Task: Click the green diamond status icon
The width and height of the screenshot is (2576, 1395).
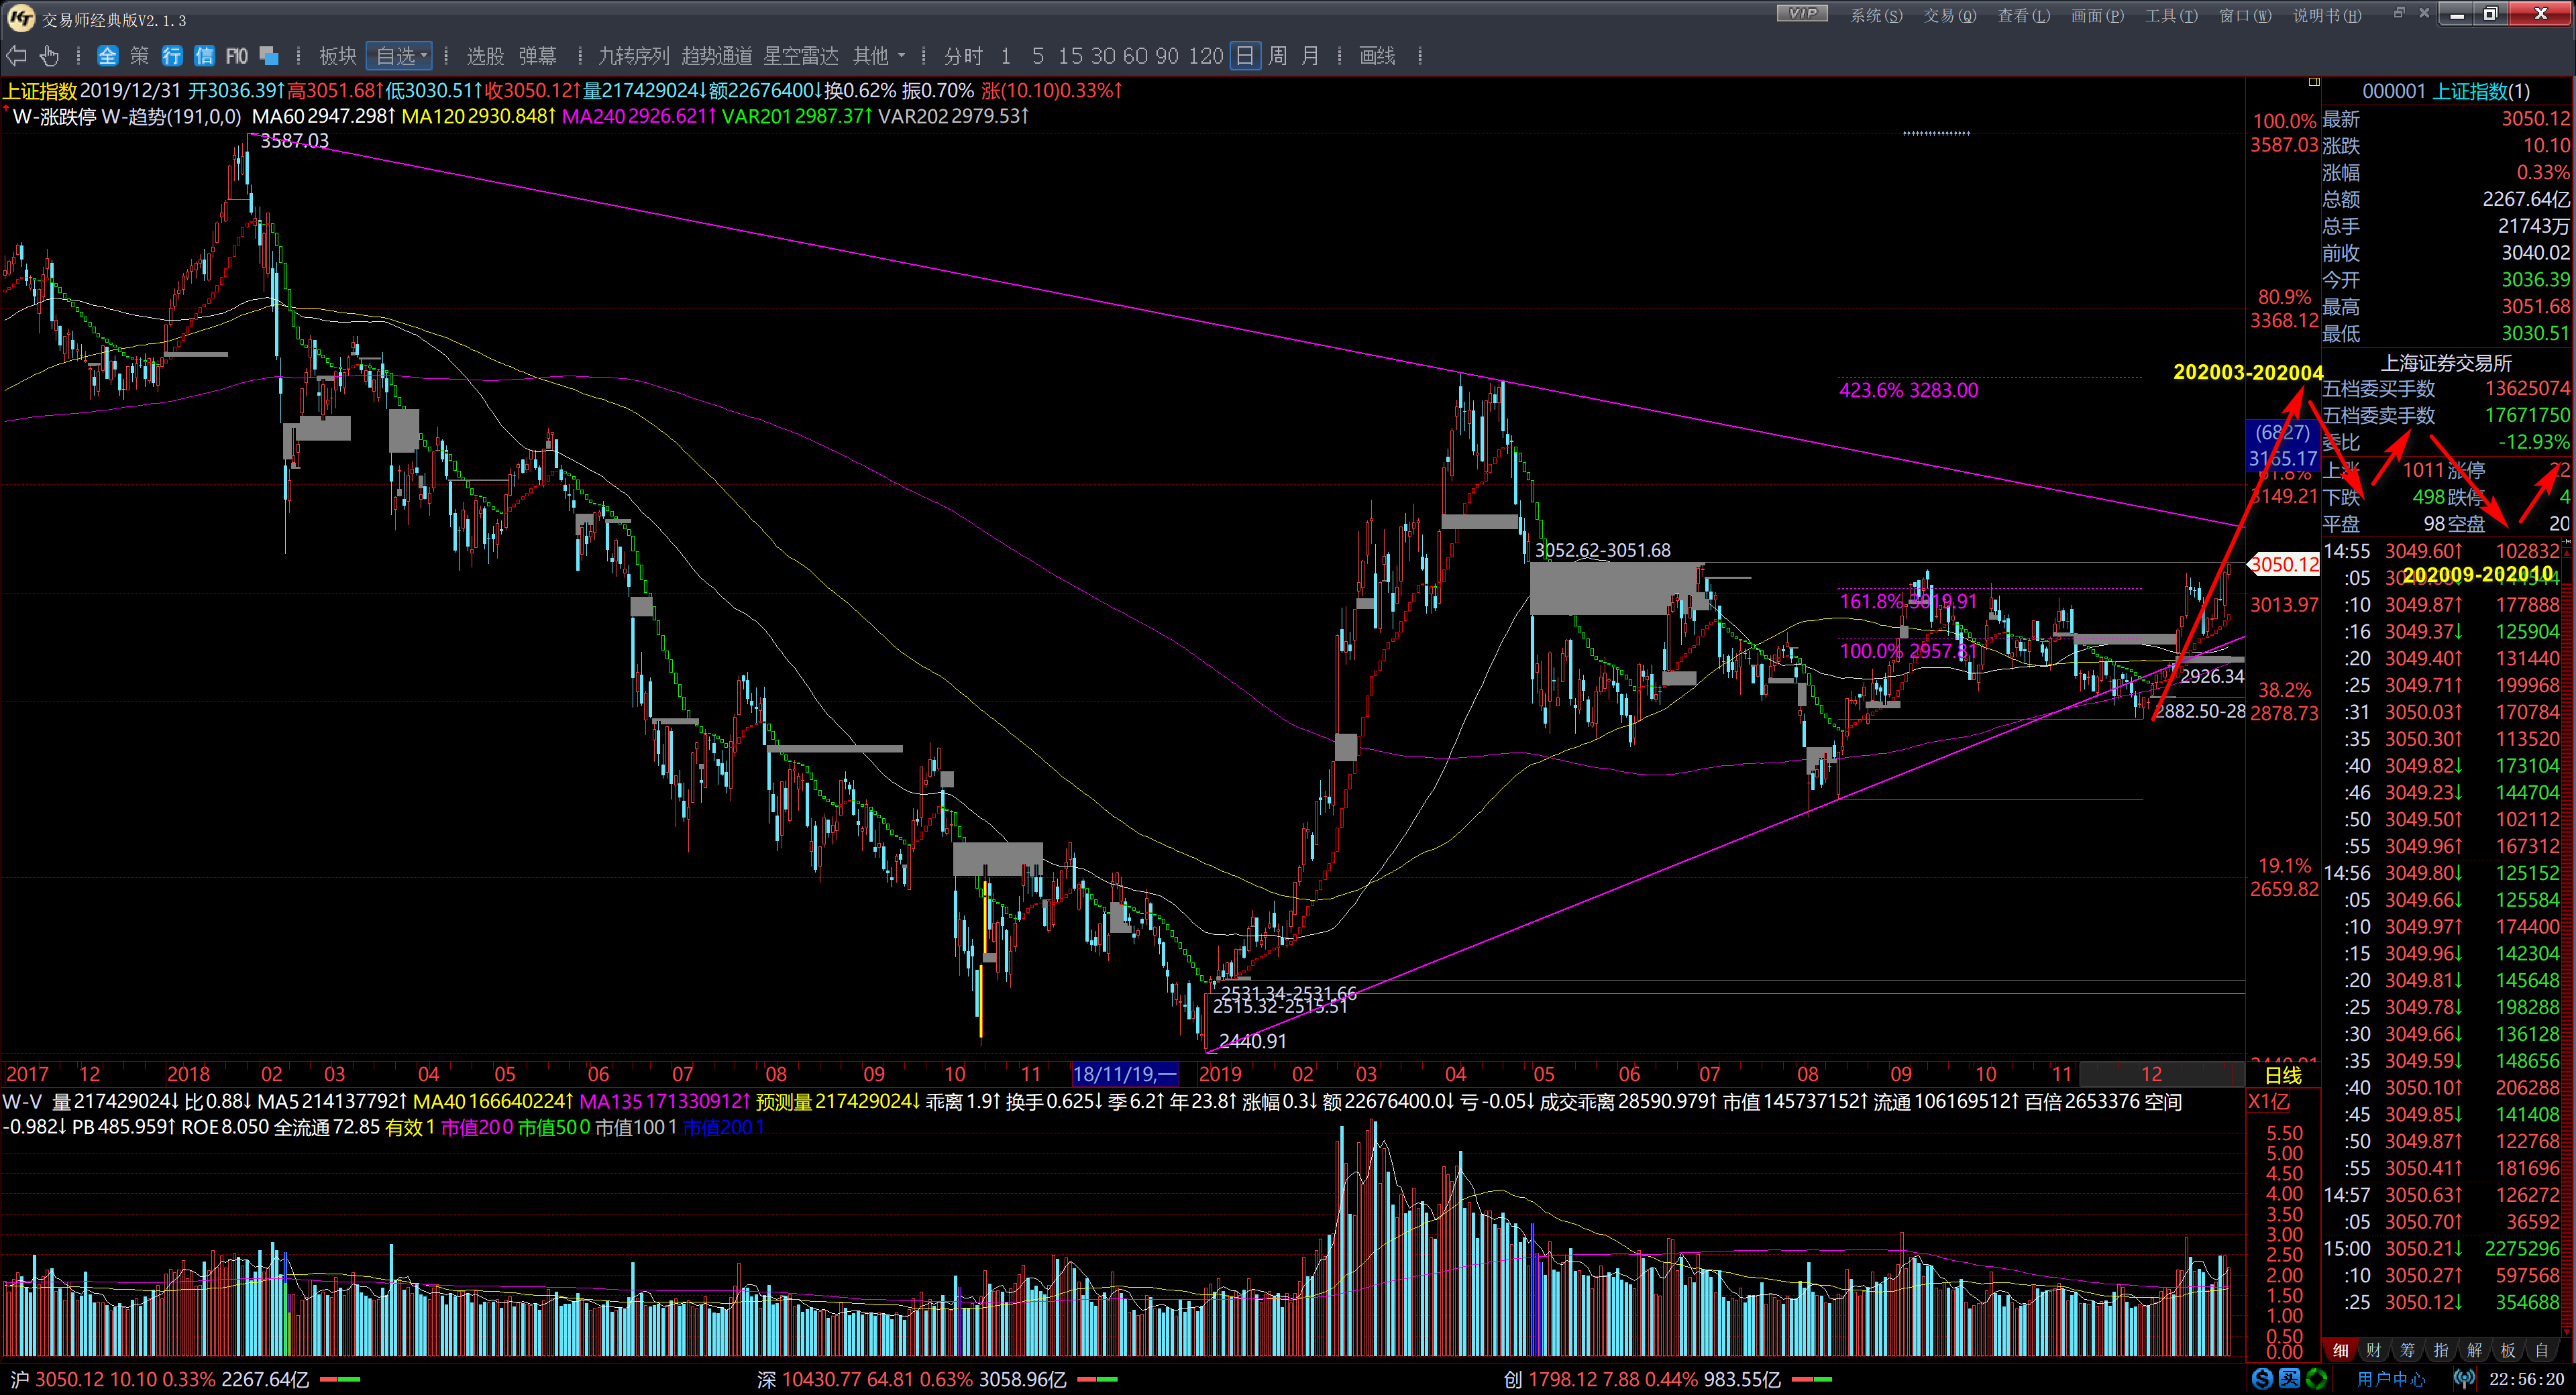Action: tap(2316, 1379)
